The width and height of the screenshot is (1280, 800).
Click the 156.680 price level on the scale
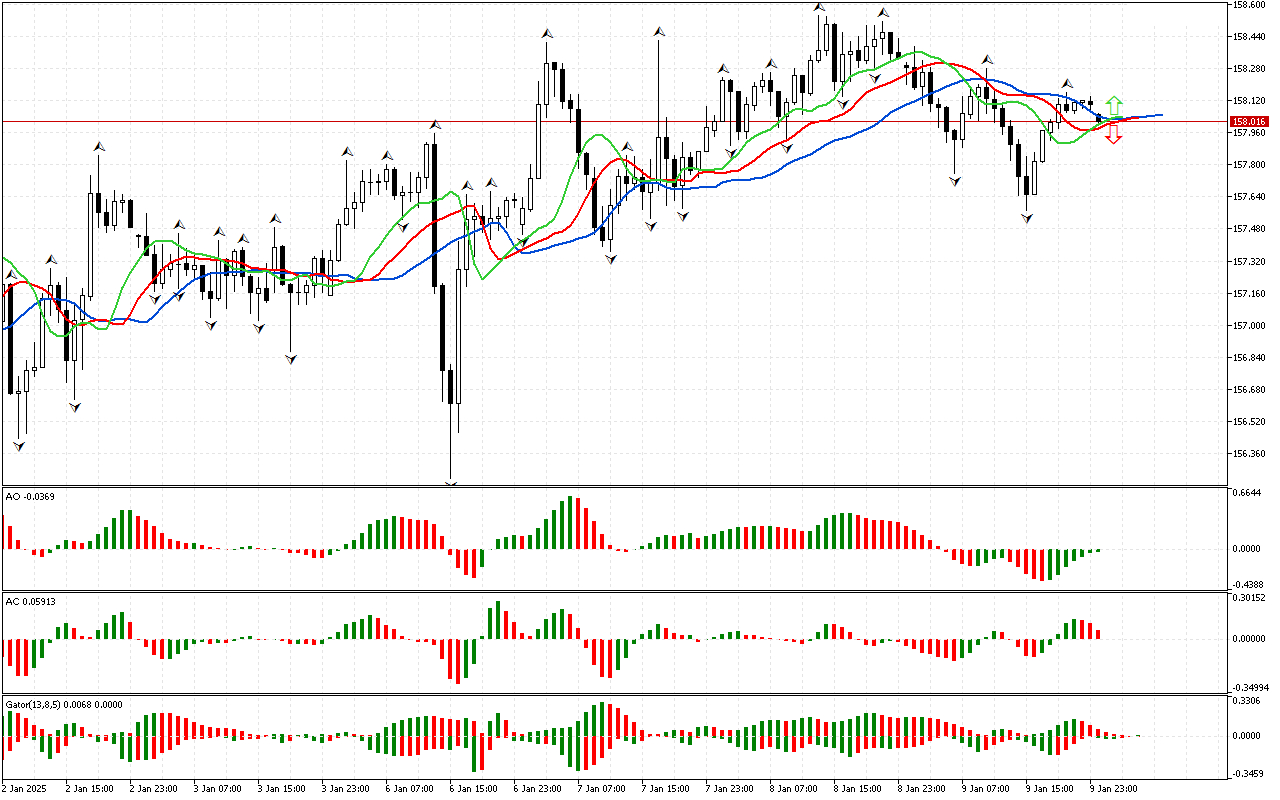click(x=1251, y=390)
